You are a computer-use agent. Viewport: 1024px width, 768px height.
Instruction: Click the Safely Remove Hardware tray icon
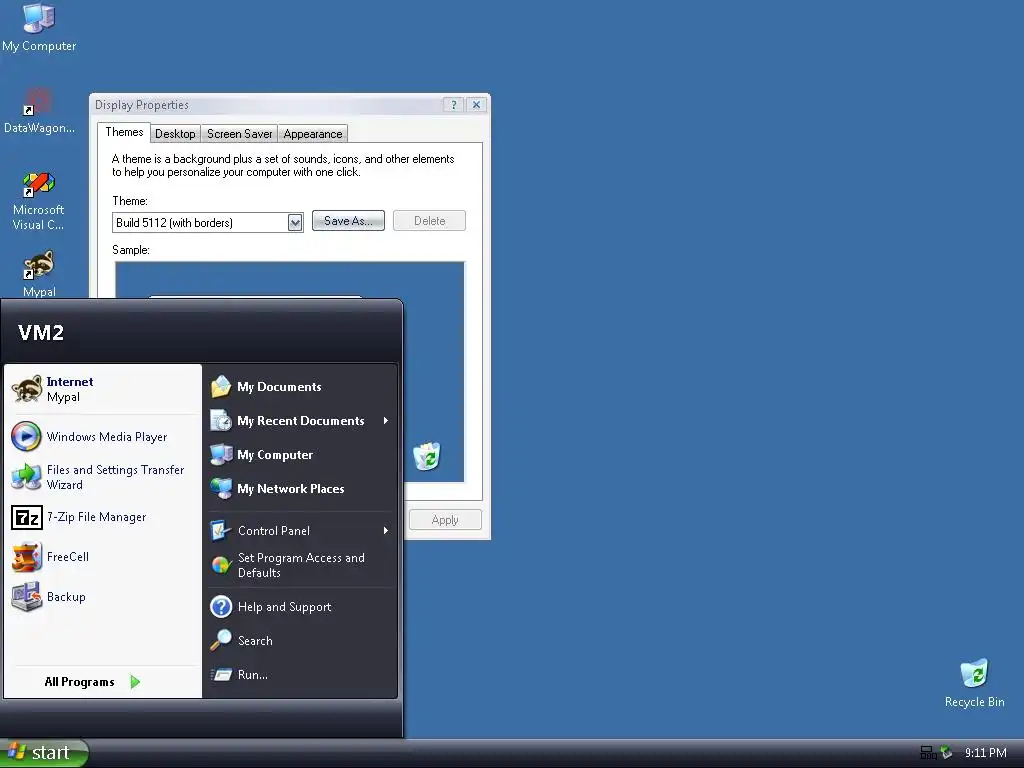click(946, 753)
